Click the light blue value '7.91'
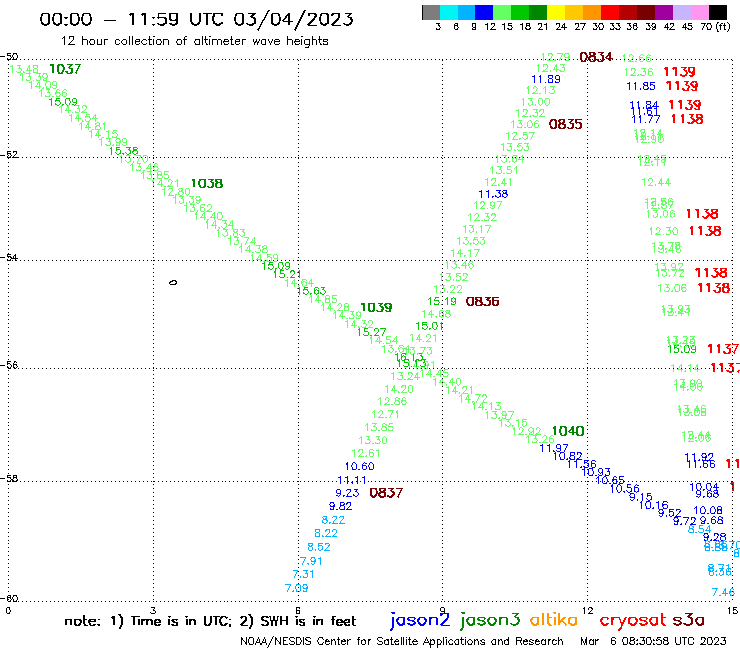This screenshot has height=650, width=740. (x=311, y=561)
